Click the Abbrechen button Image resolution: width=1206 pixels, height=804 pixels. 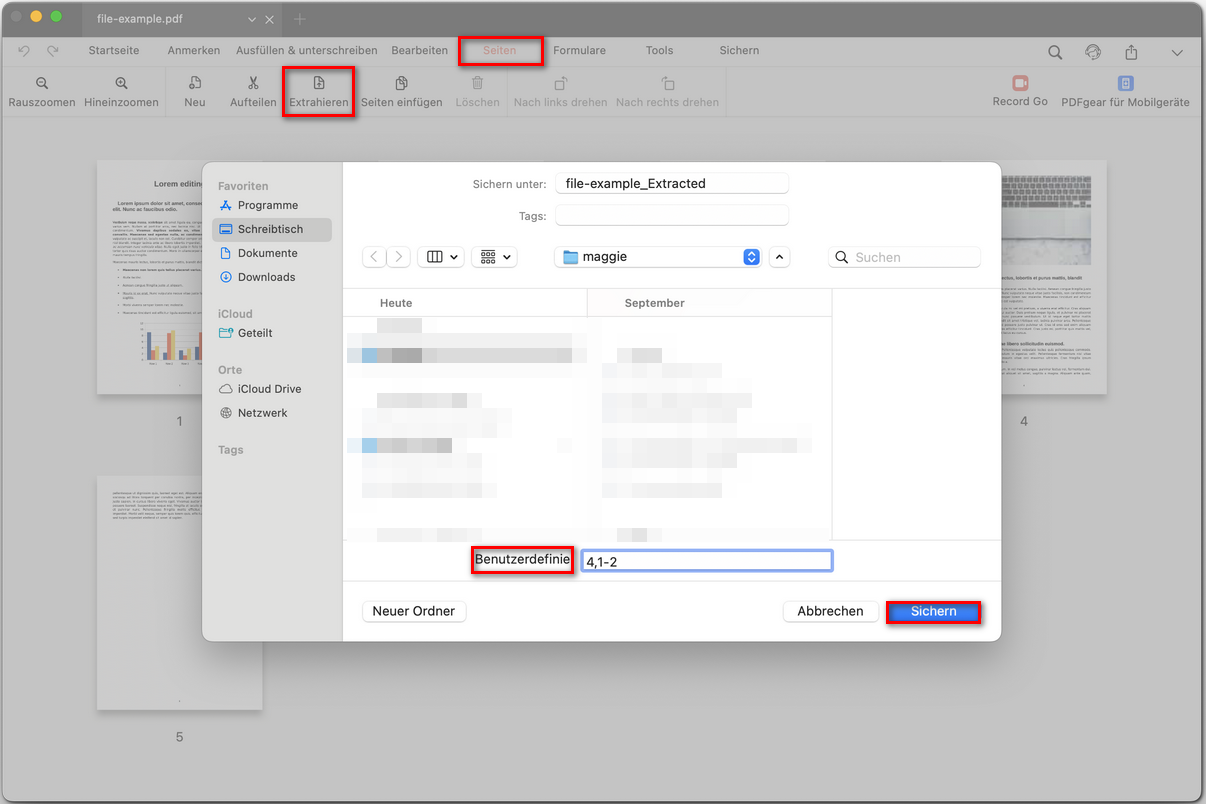tap(830, 611)
